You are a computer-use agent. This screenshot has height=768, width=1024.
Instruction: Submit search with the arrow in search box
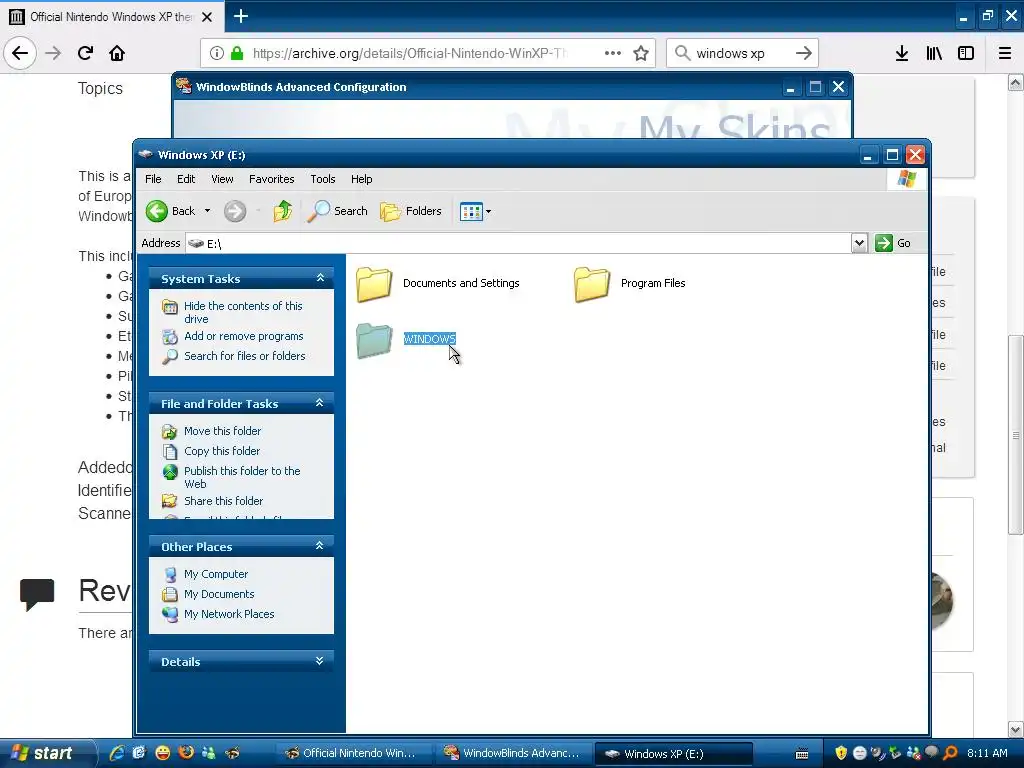pyautogui.click(x=804, y=53)
